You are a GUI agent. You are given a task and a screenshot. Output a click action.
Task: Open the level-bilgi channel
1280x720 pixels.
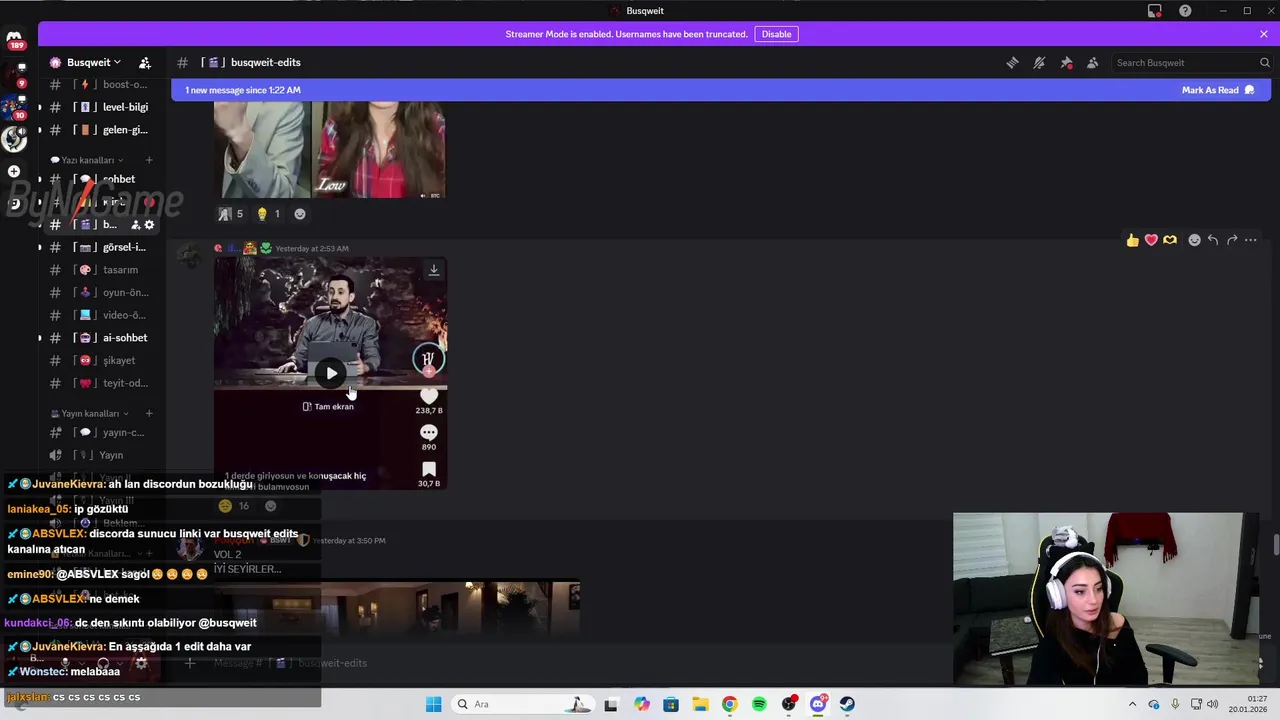pos(102,107)
